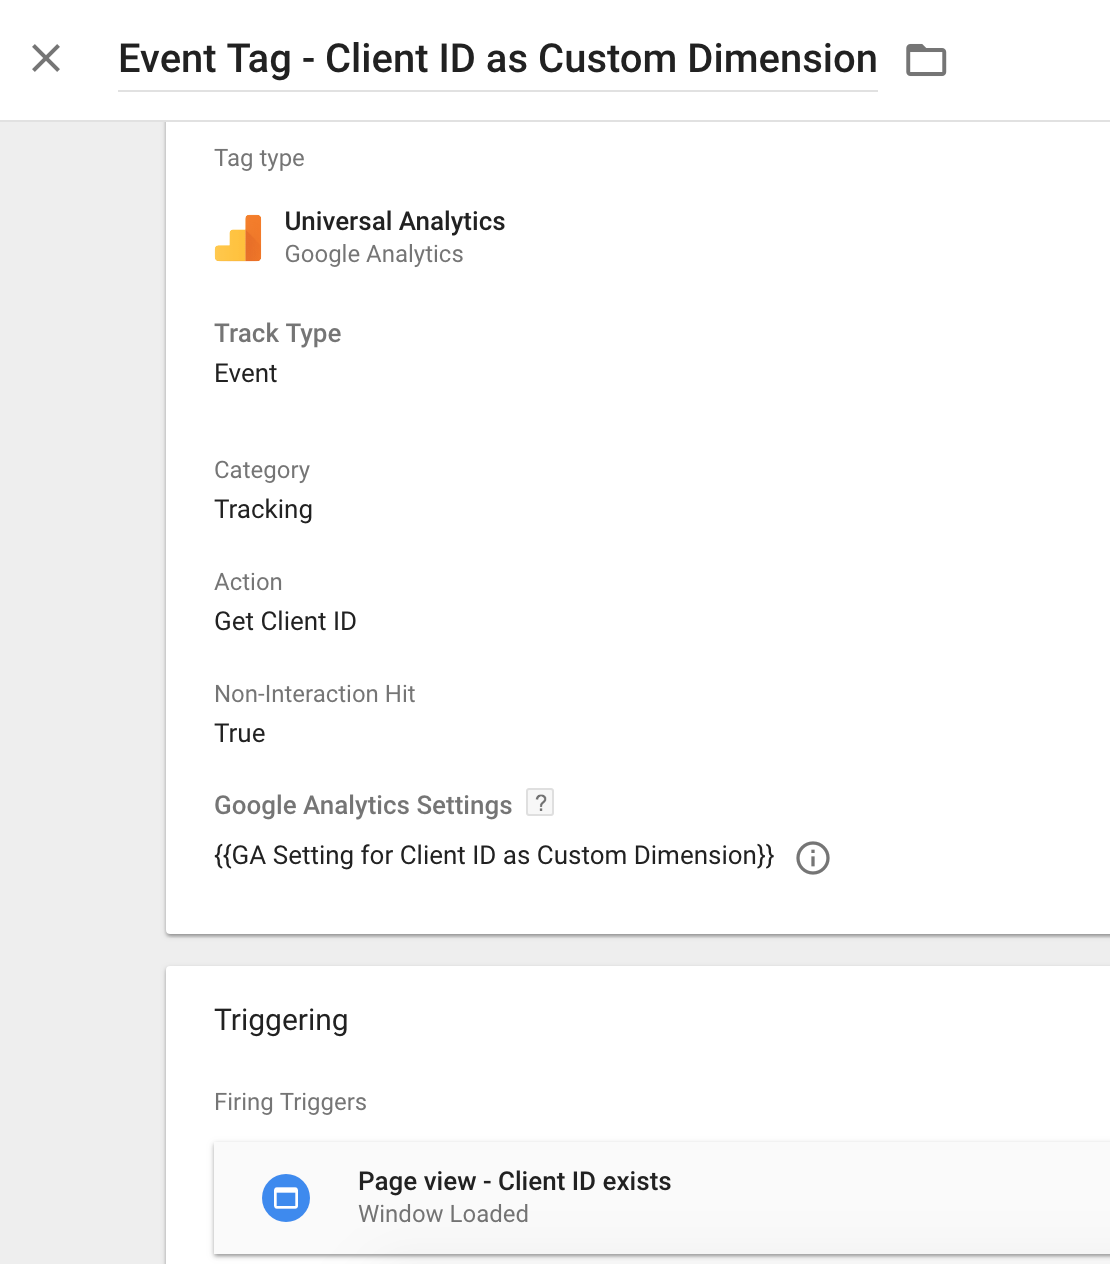The image size is (1110, 1264).
Task: Click the Non-Interaction Hit label
Action: [315, 694]
